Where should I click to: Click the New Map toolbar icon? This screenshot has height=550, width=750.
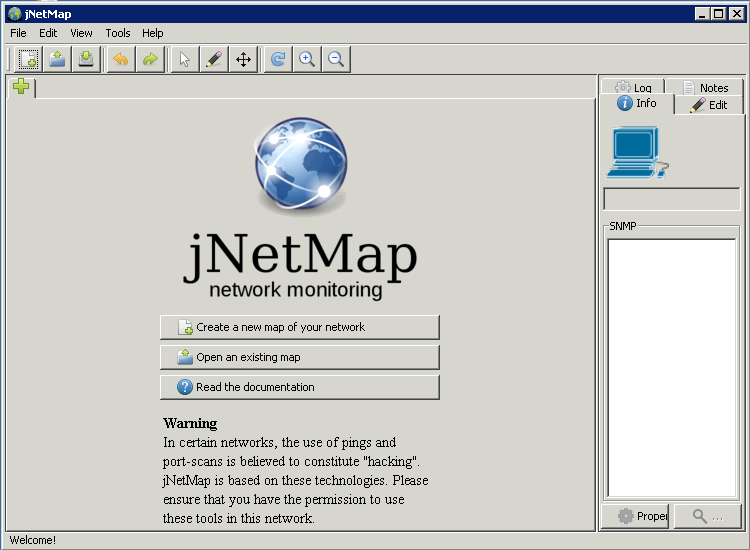28,60
